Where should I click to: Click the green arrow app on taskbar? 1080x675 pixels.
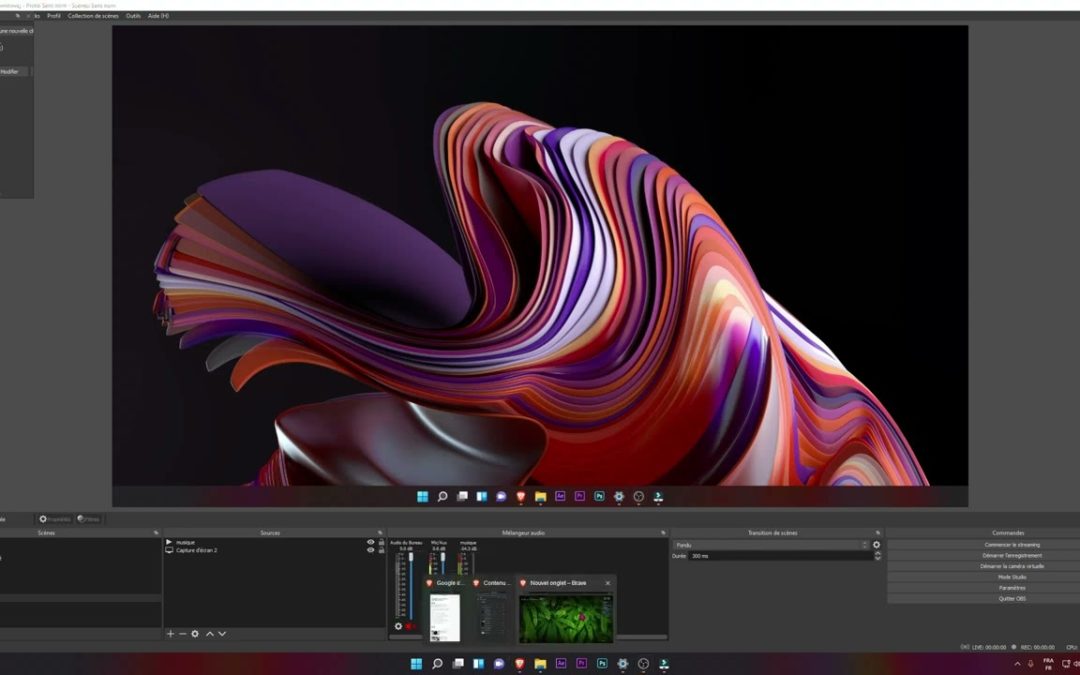click(x=664, y=664)
